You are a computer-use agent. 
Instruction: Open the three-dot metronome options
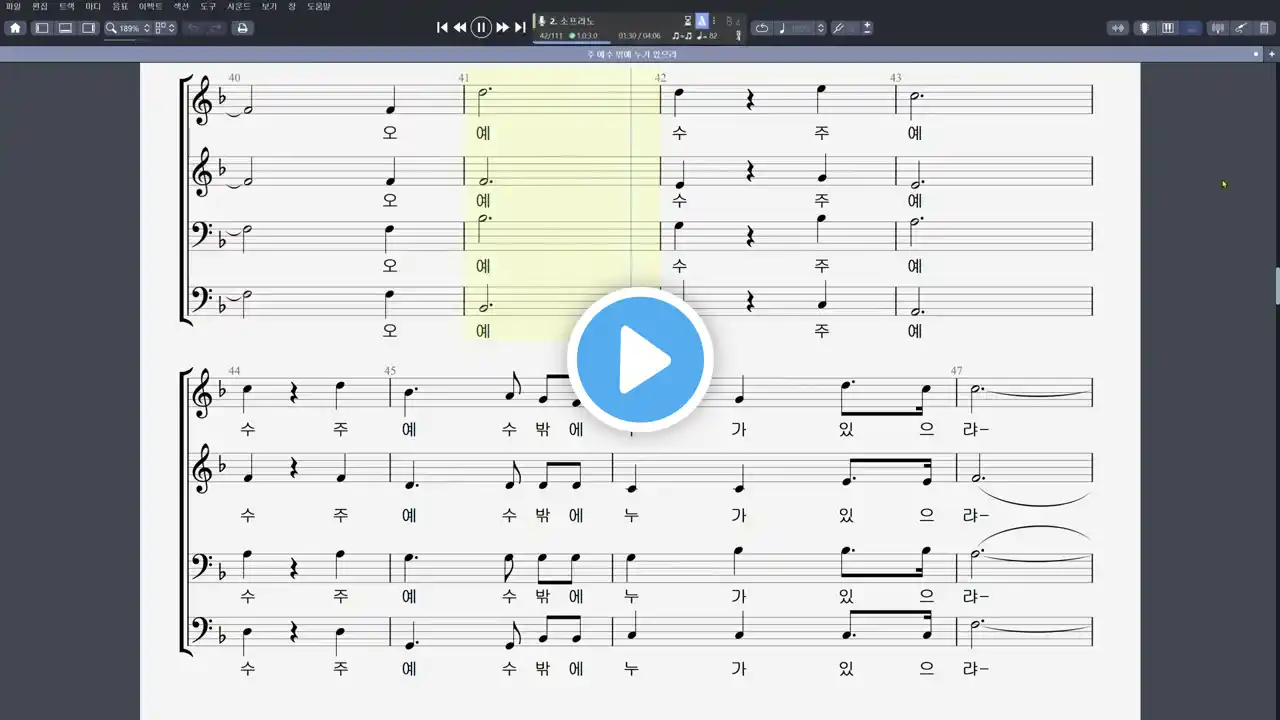click(x=714, y=21)
